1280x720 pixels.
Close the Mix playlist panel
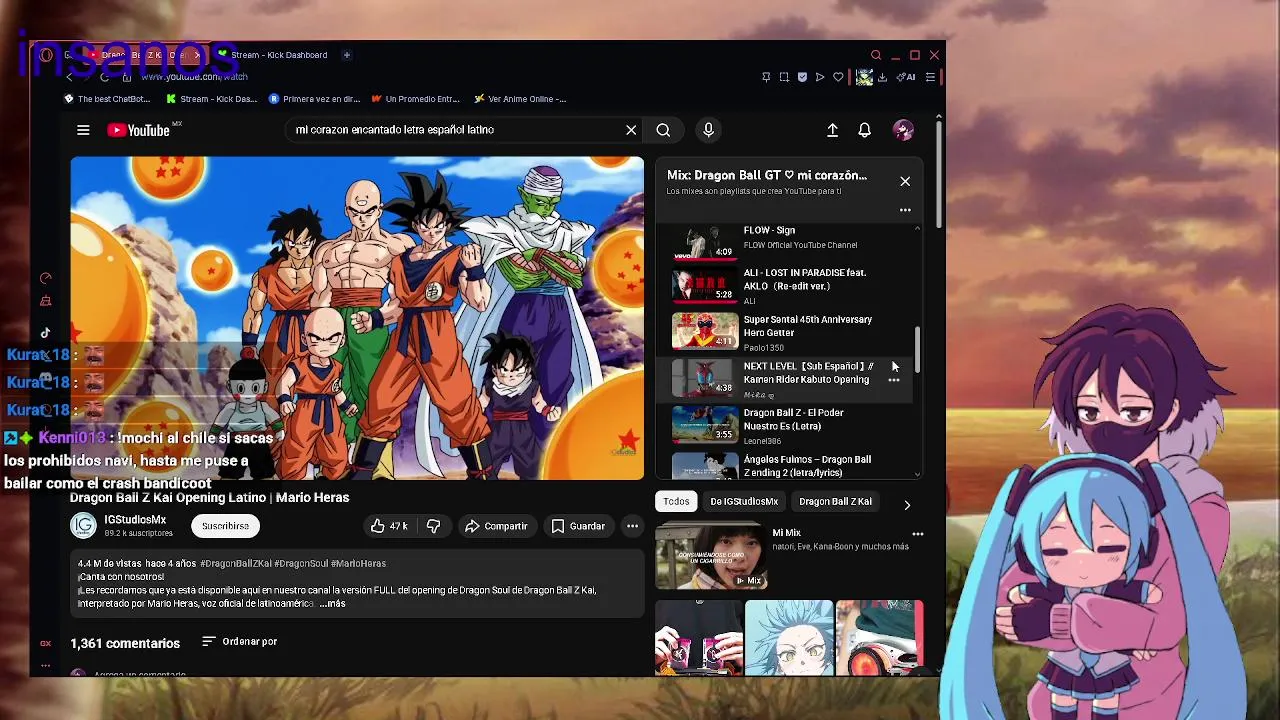click(x=905, y=181)
